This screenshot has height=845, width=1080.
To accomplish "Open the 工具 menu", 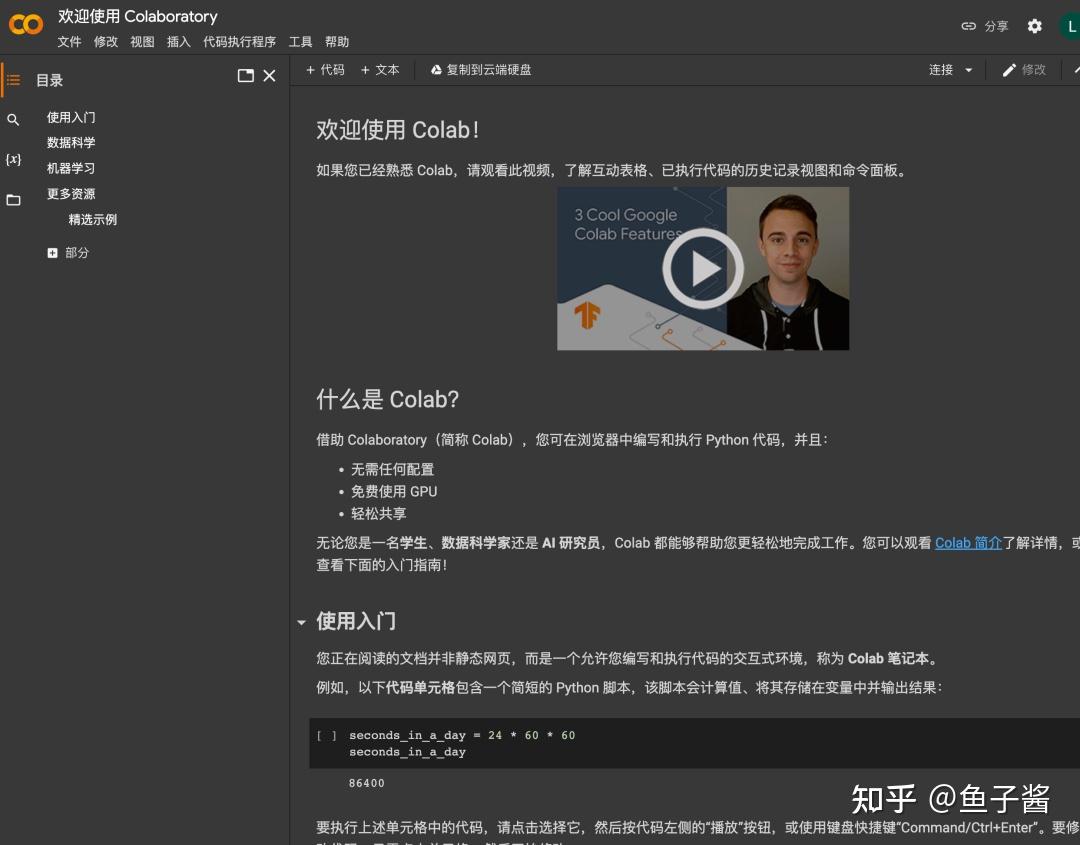I will pos(300,42).
